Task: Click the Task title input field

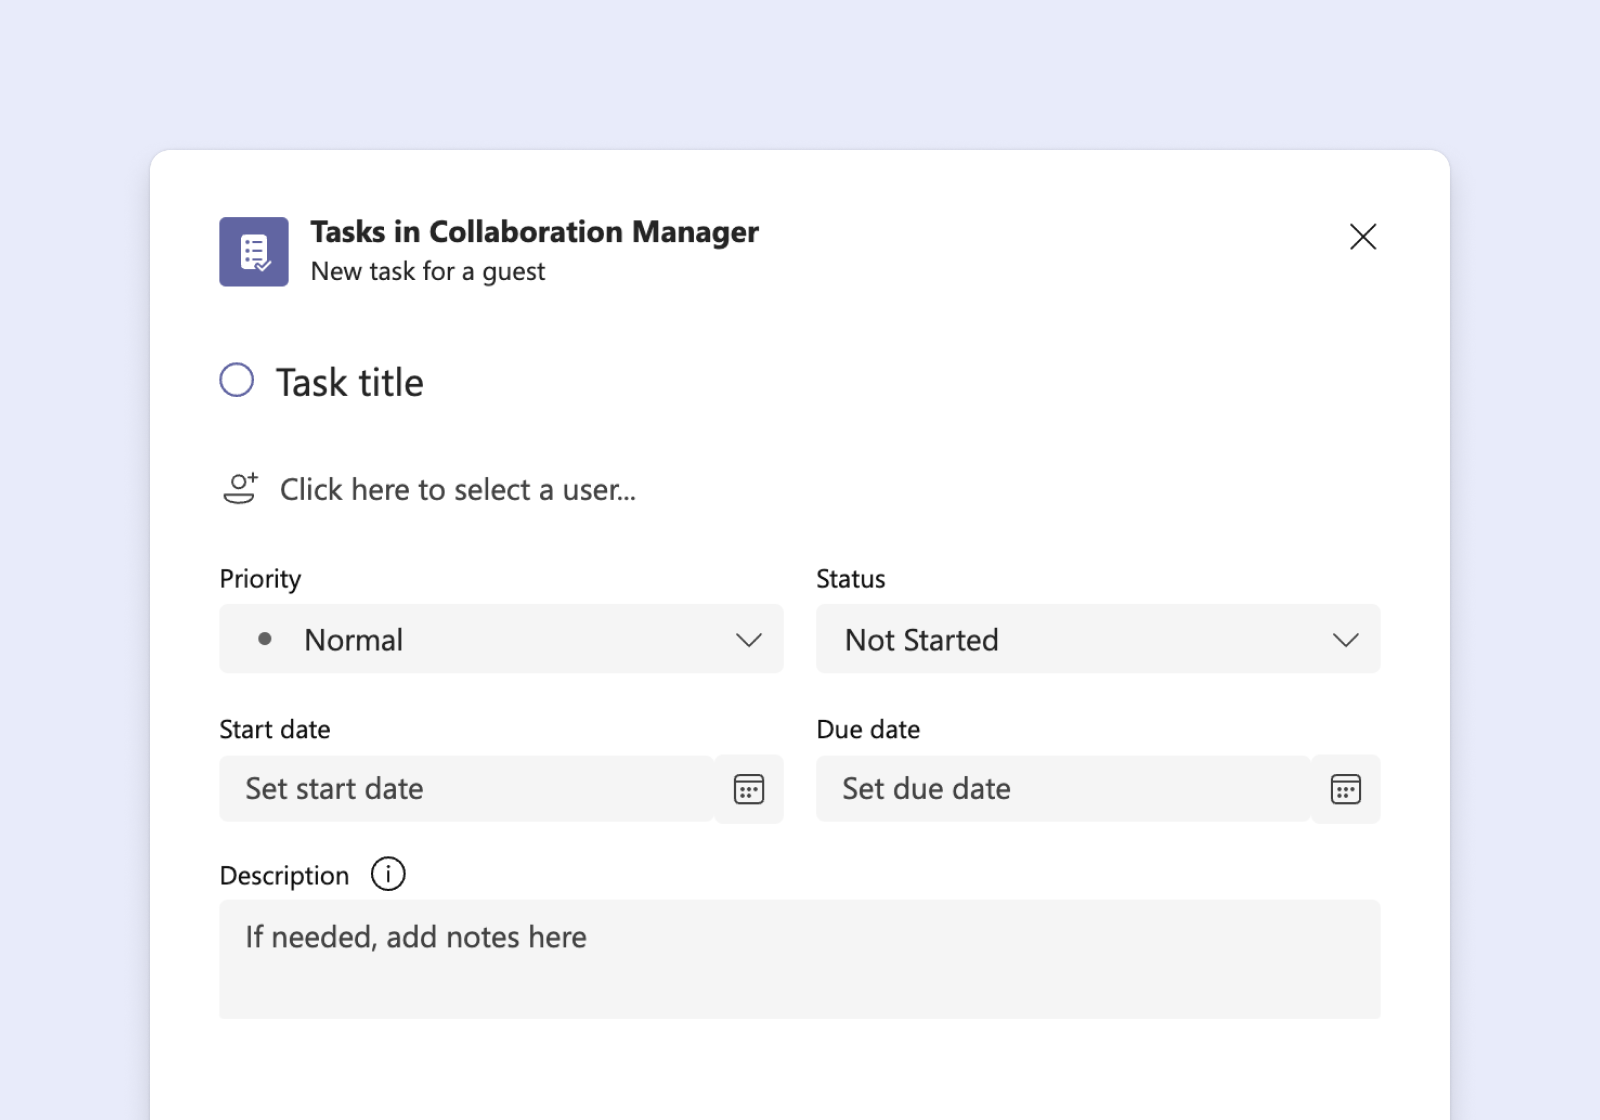Action: coord(350,381)
